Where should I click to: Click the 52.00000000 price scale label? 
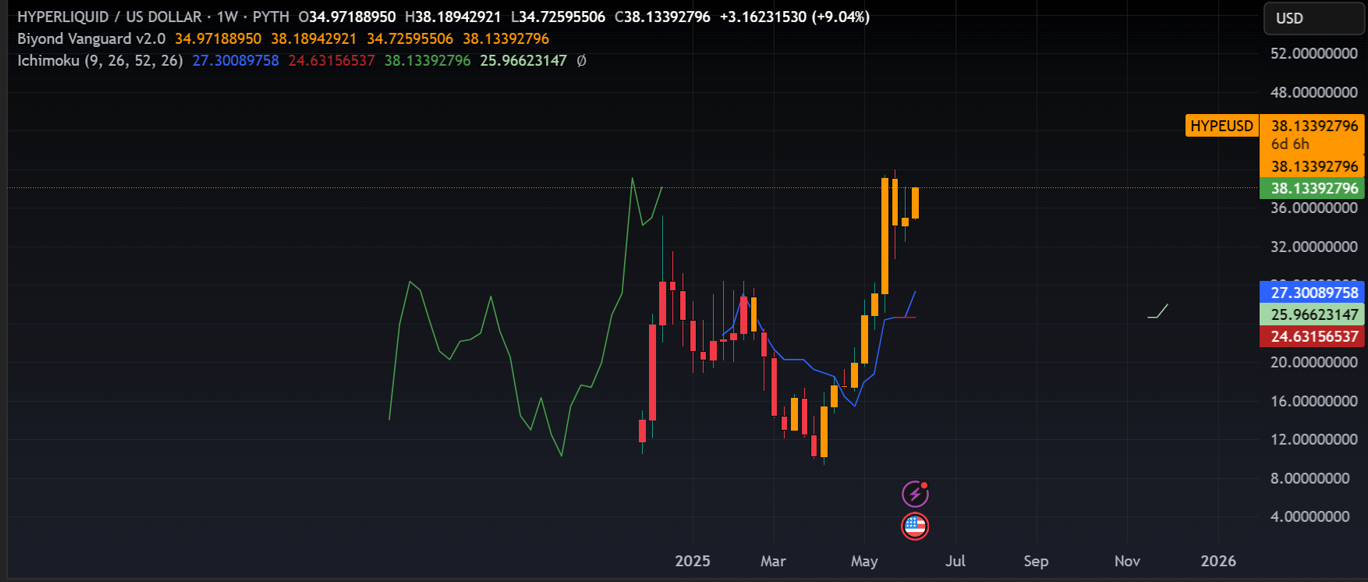[x=1314, y=53]
